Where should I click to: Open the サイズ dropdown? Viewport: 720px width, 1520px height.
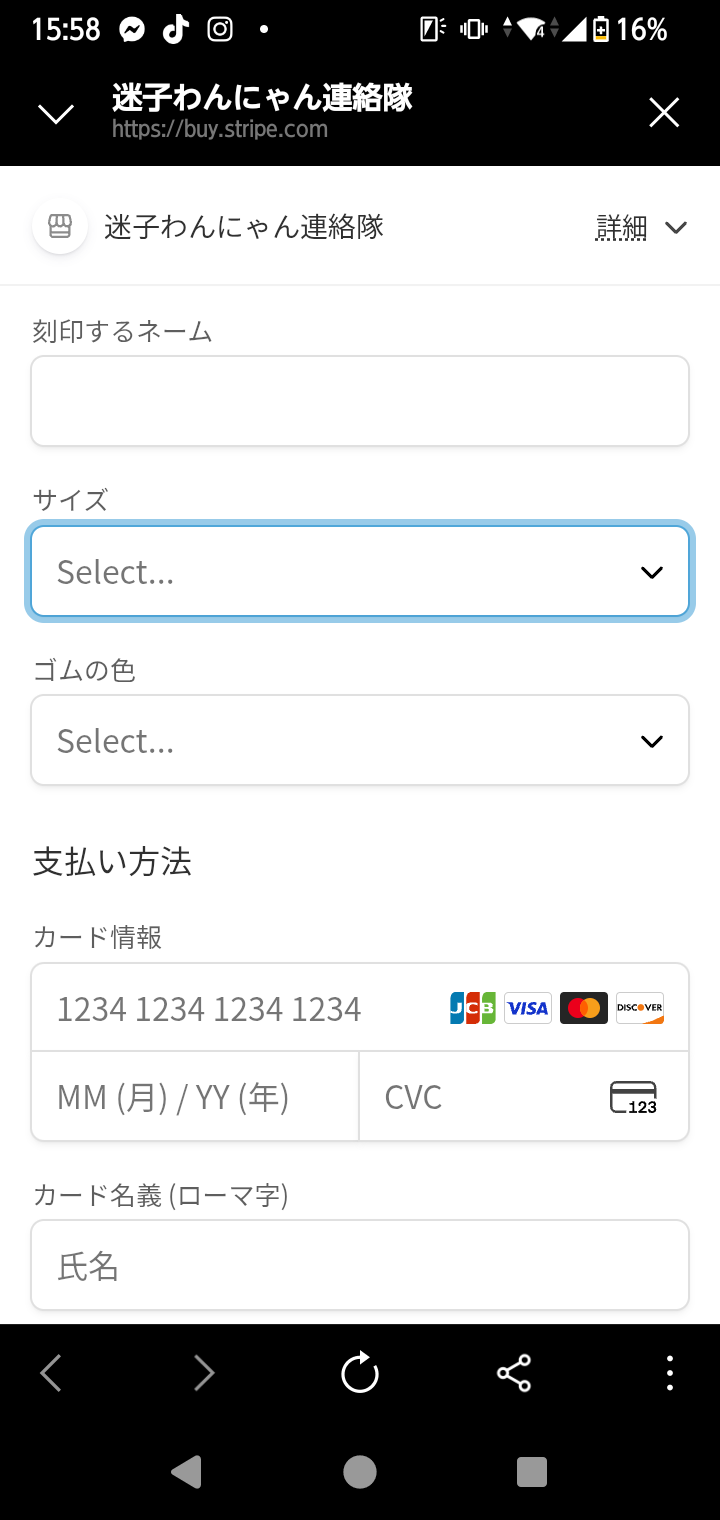pos(360,571)
